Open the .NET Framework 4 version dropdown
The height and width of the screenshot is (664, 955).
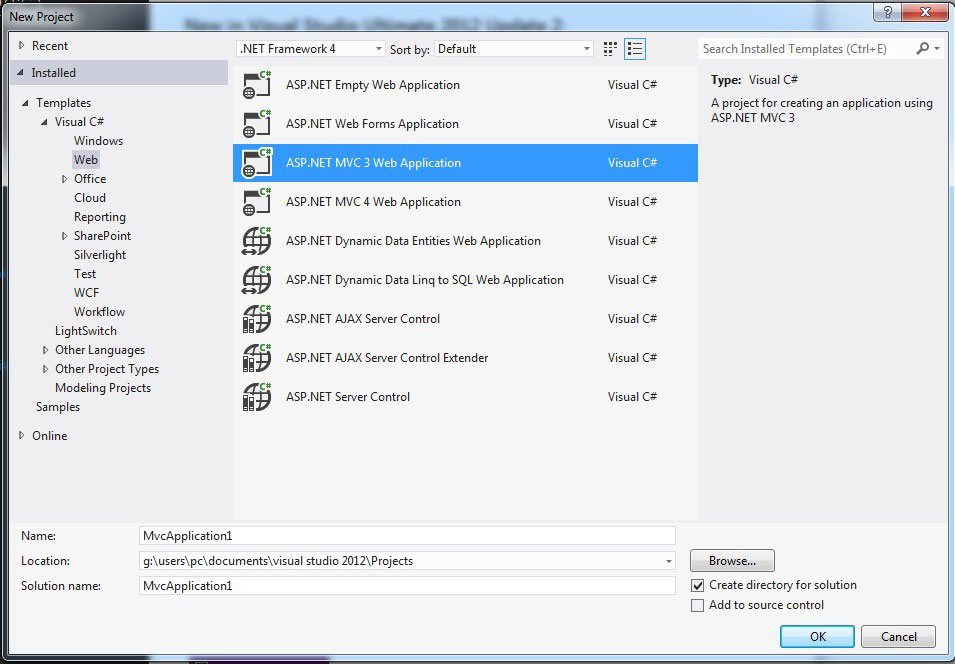[x=311, y=49]
